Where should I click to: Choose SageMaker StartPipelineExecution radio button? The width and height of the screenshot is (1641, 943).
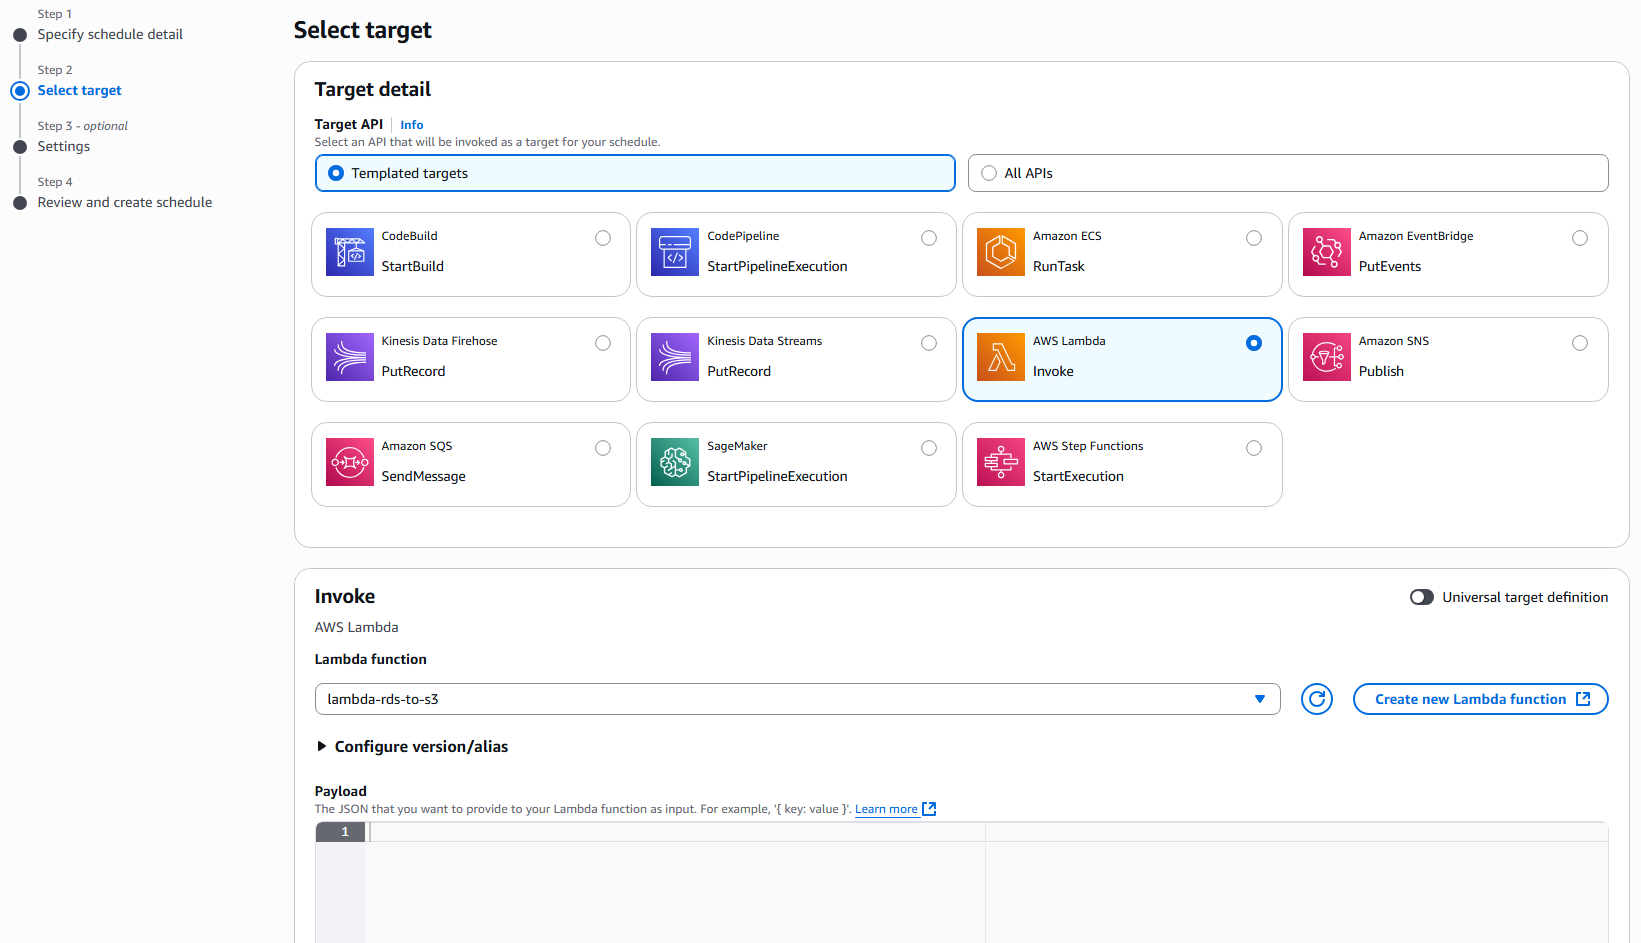929,448
